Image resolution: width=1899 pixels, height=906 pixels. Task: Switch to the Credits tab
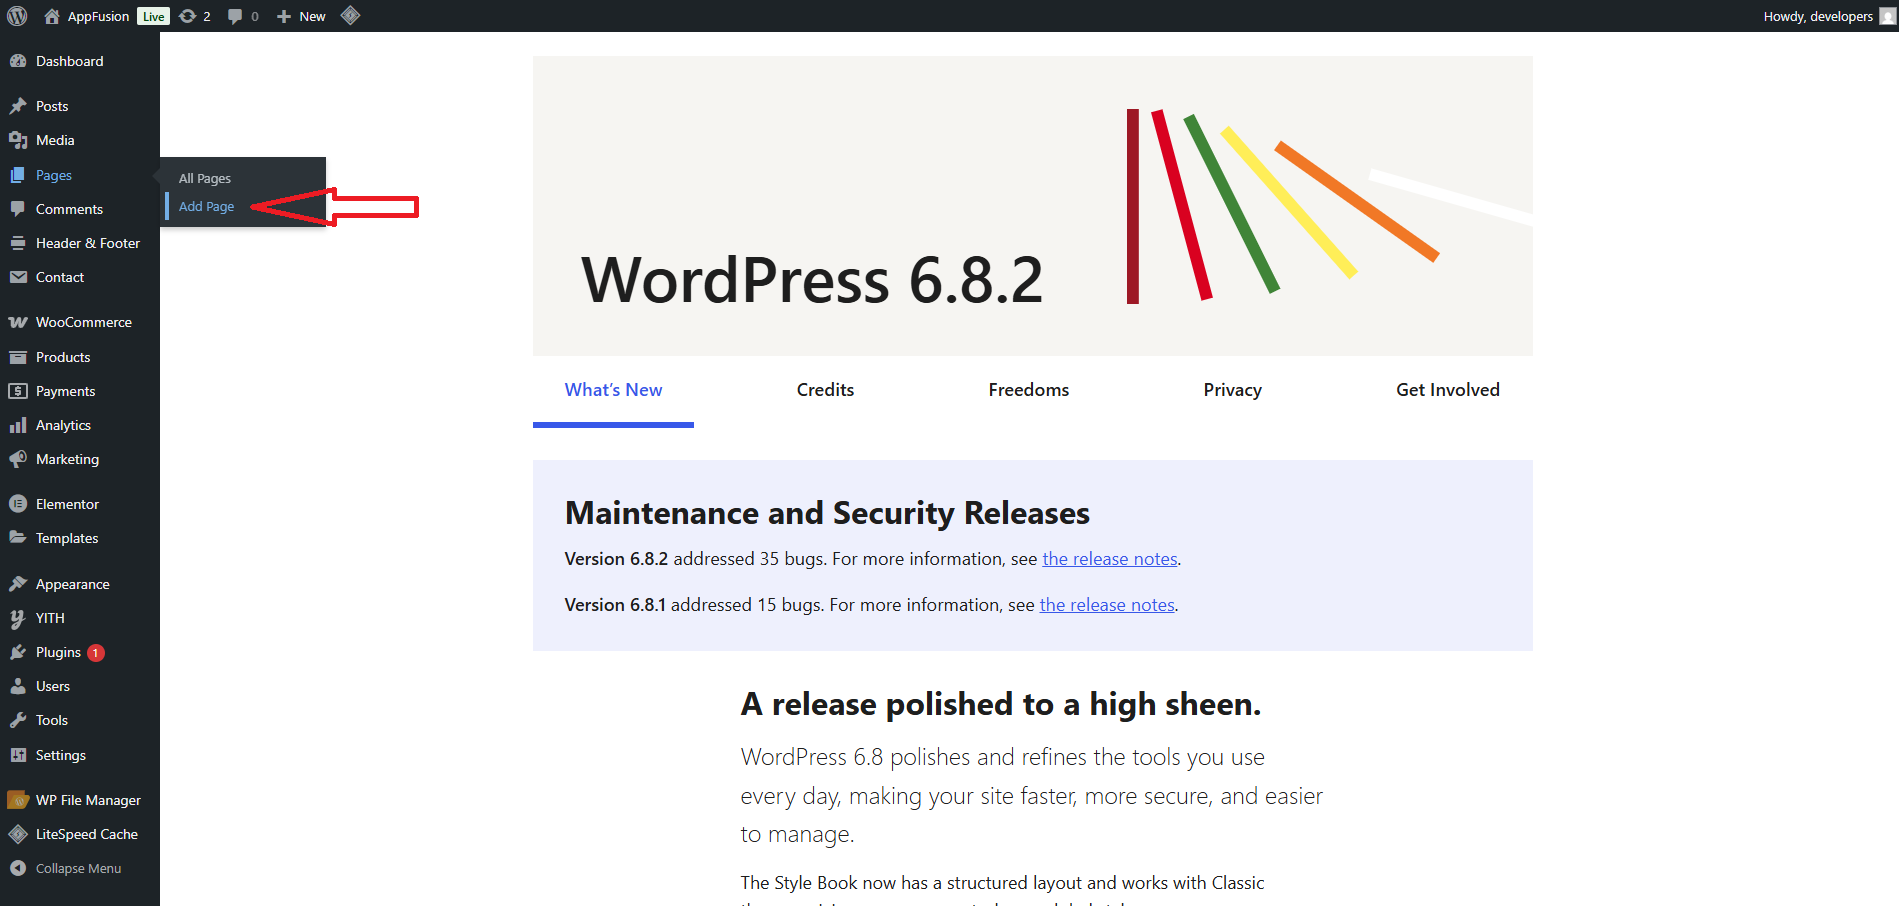click(825, 390)
